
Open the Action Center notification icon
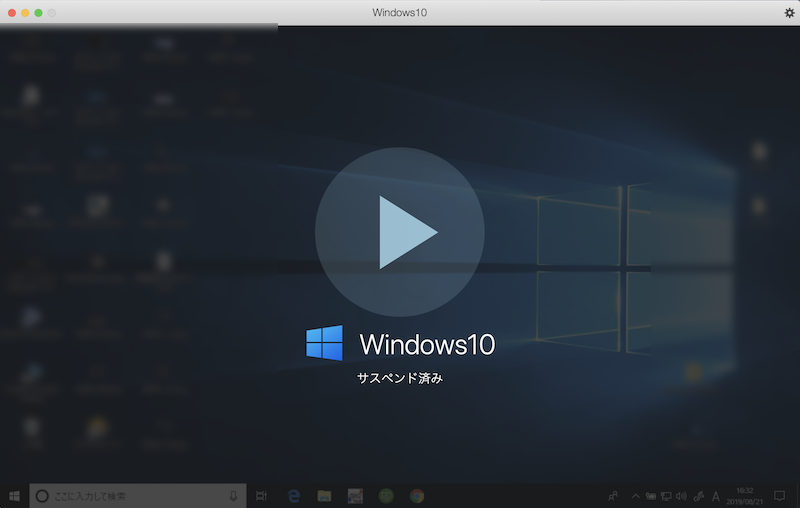click(x=780, y=495)
